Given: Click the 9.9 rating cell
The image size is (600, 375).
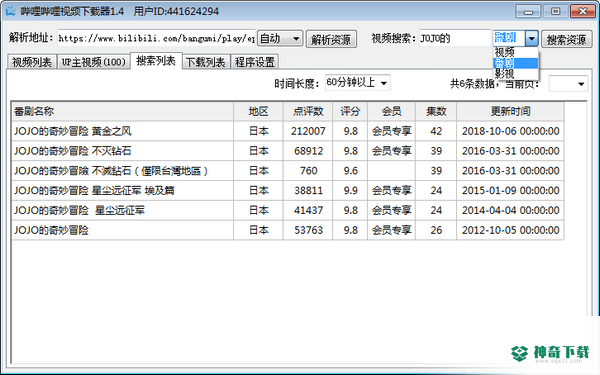Looking at the screenshot, I should (x=351, y=191).
